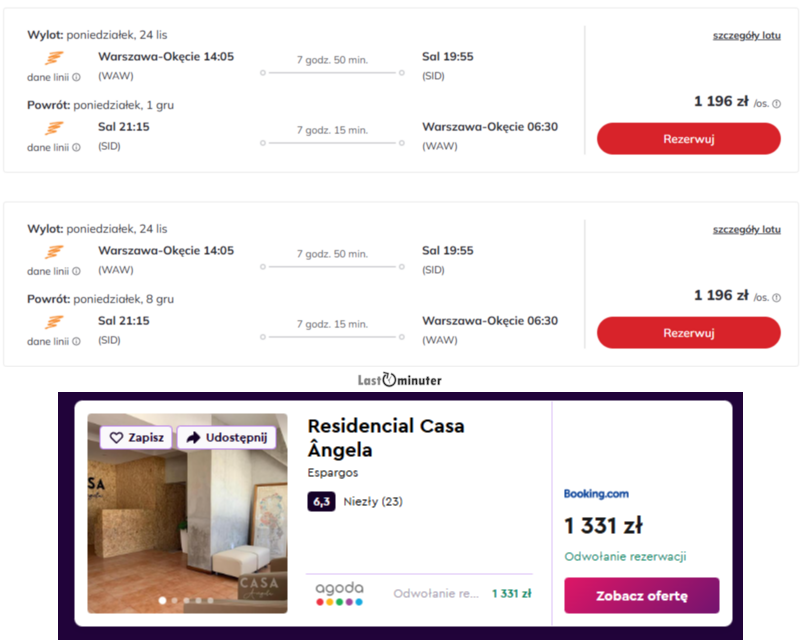Expand 'szczegóły lotu' for the 8 gru return flight
This screenshot has width=800, height=640.
click(746, 229)
